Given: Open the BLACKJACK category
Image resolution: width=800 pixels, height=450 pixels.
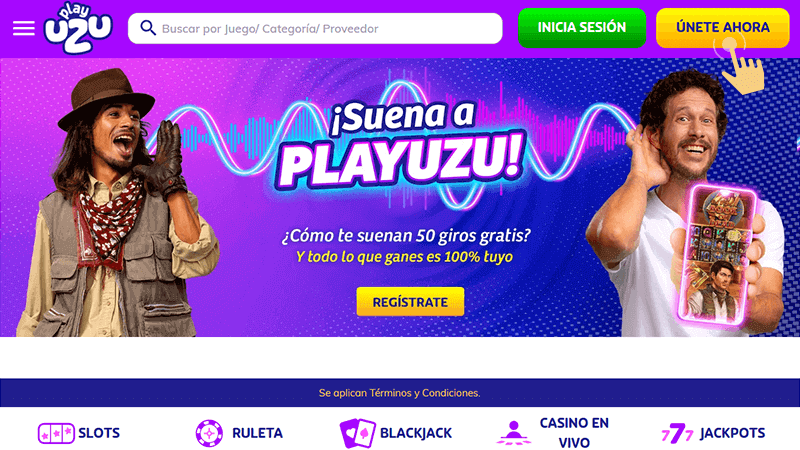Looking at the screenshot, I should coord(416,433).
